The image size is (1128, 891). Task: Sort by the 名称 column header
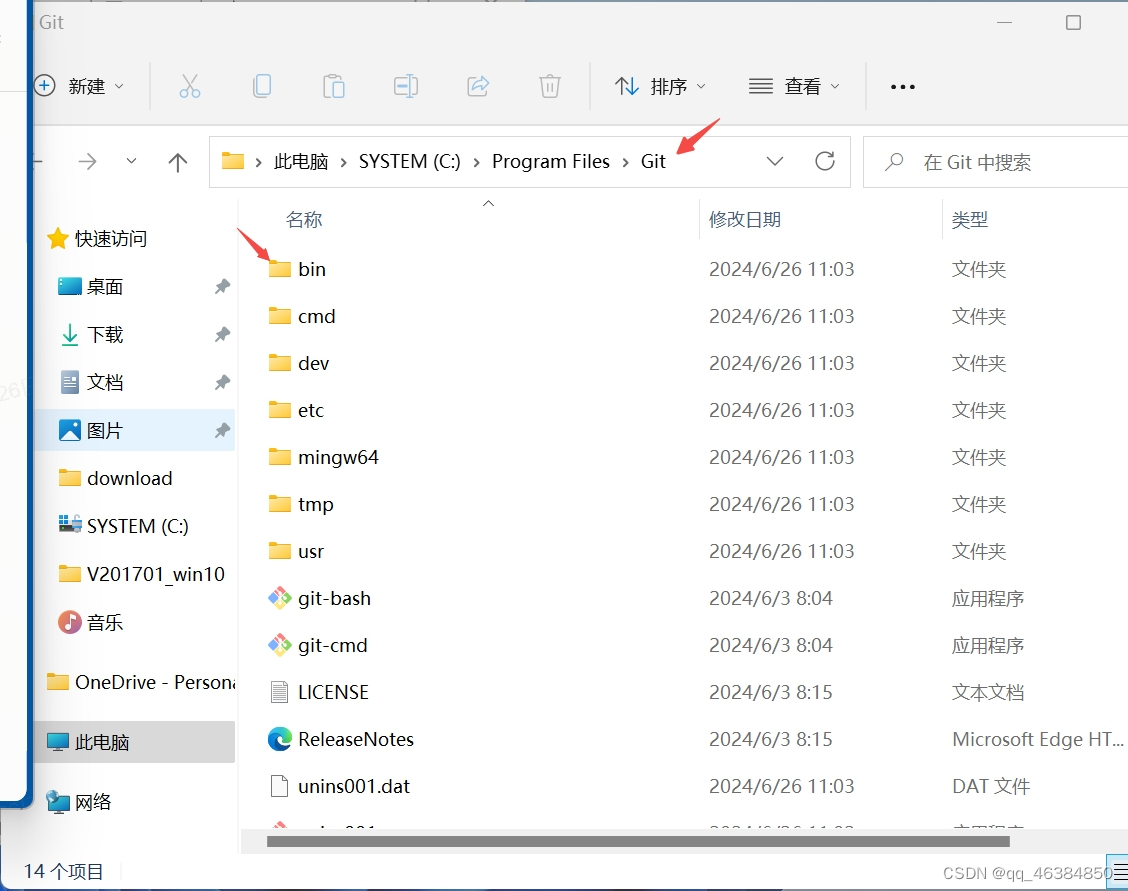tap(304, 219)
